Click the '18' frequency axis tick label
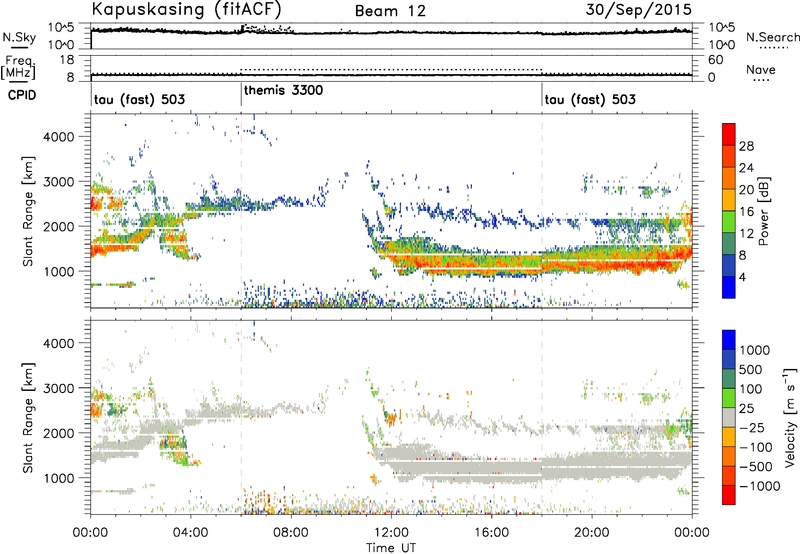 coord(67,60)
